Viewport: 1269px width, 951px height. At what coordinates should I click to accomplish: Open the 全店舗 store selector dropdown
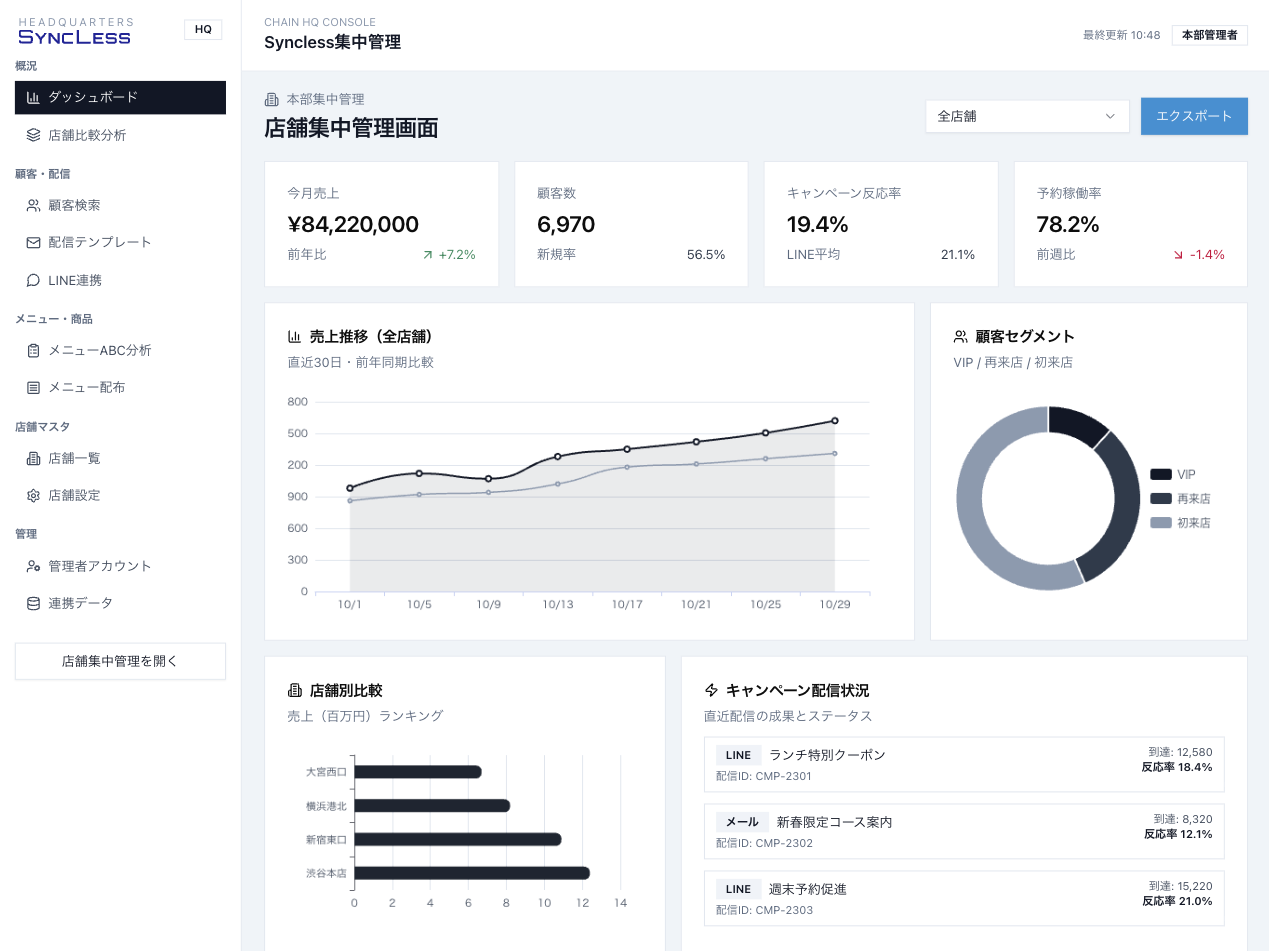point(1026,116)
